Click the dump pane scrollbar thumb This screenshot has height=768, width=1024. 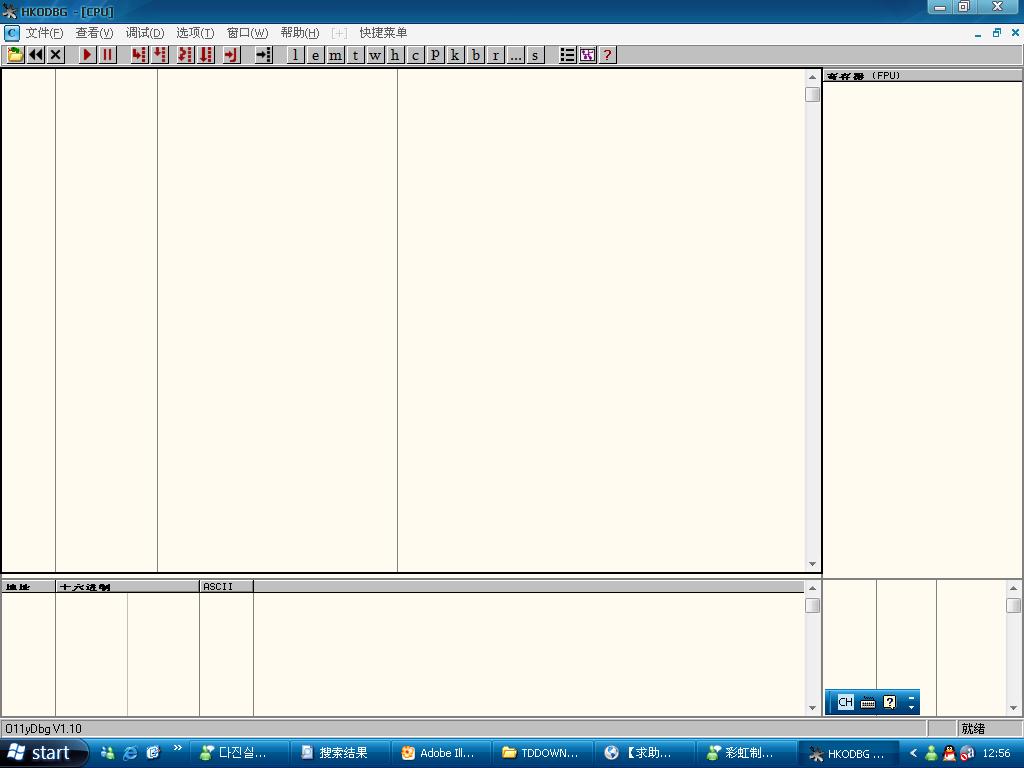(x=812, y=605)
